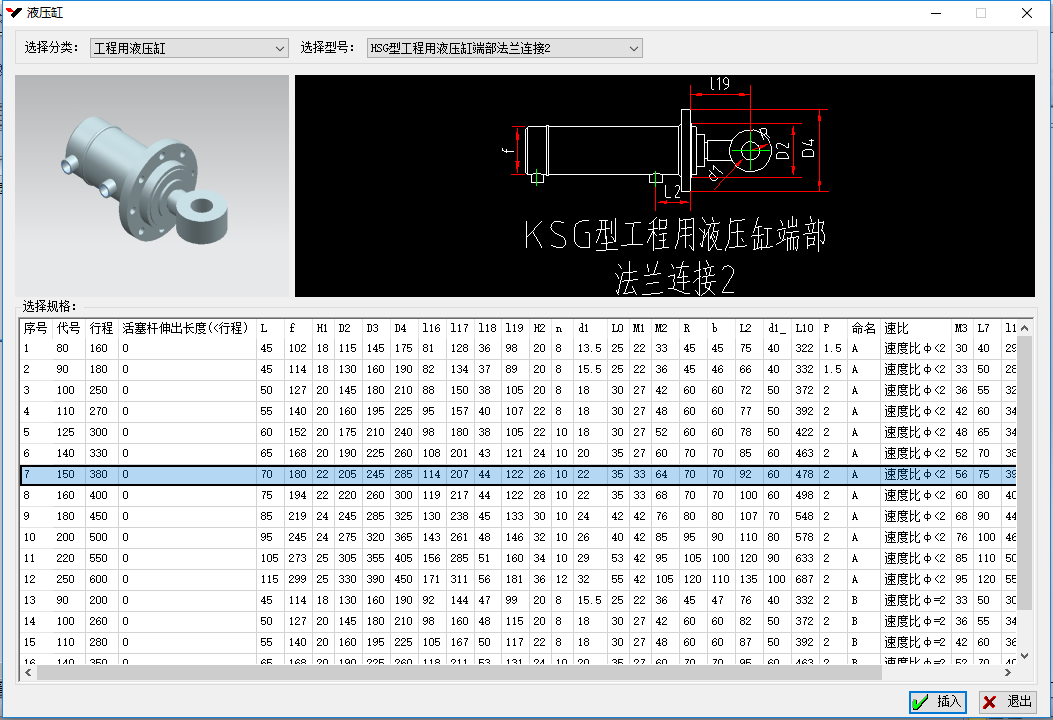
Task: Click the app icon in title bar
Action: point(13,13)
